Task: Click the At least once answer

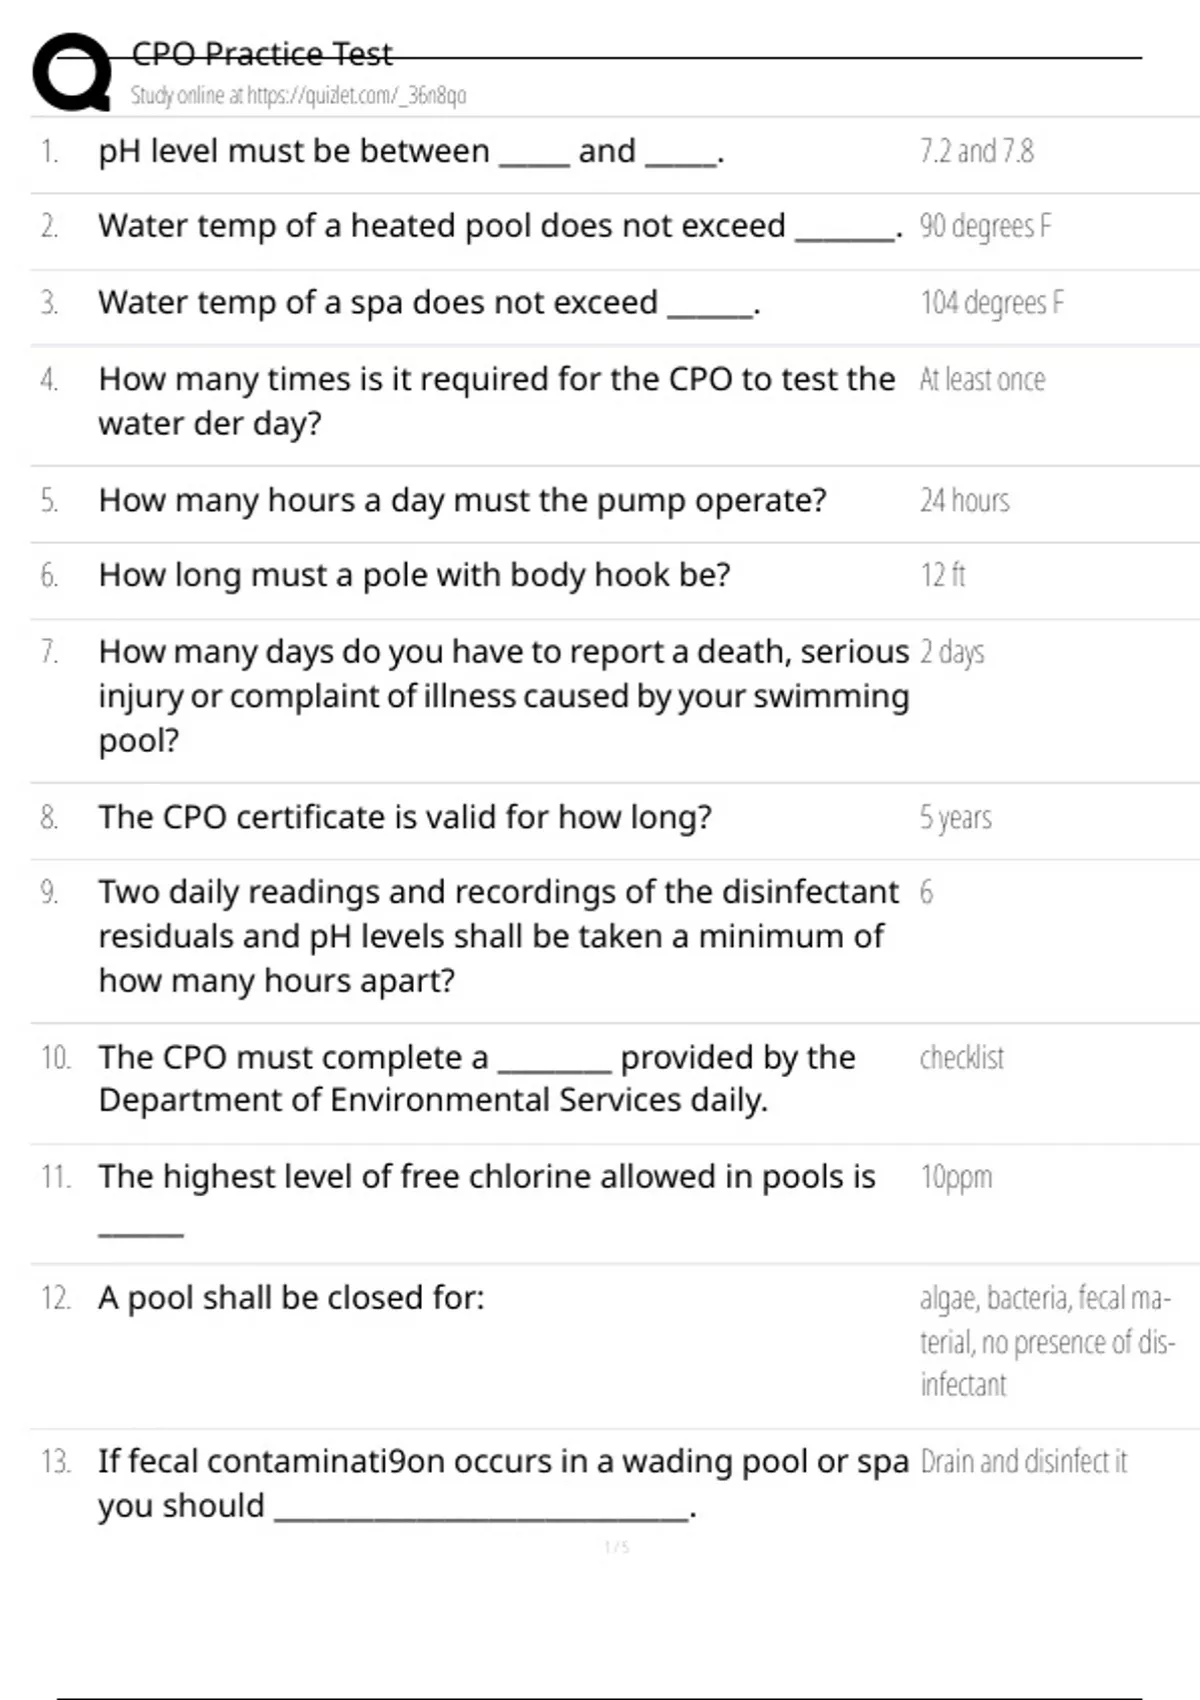Action: pos(982,379)
